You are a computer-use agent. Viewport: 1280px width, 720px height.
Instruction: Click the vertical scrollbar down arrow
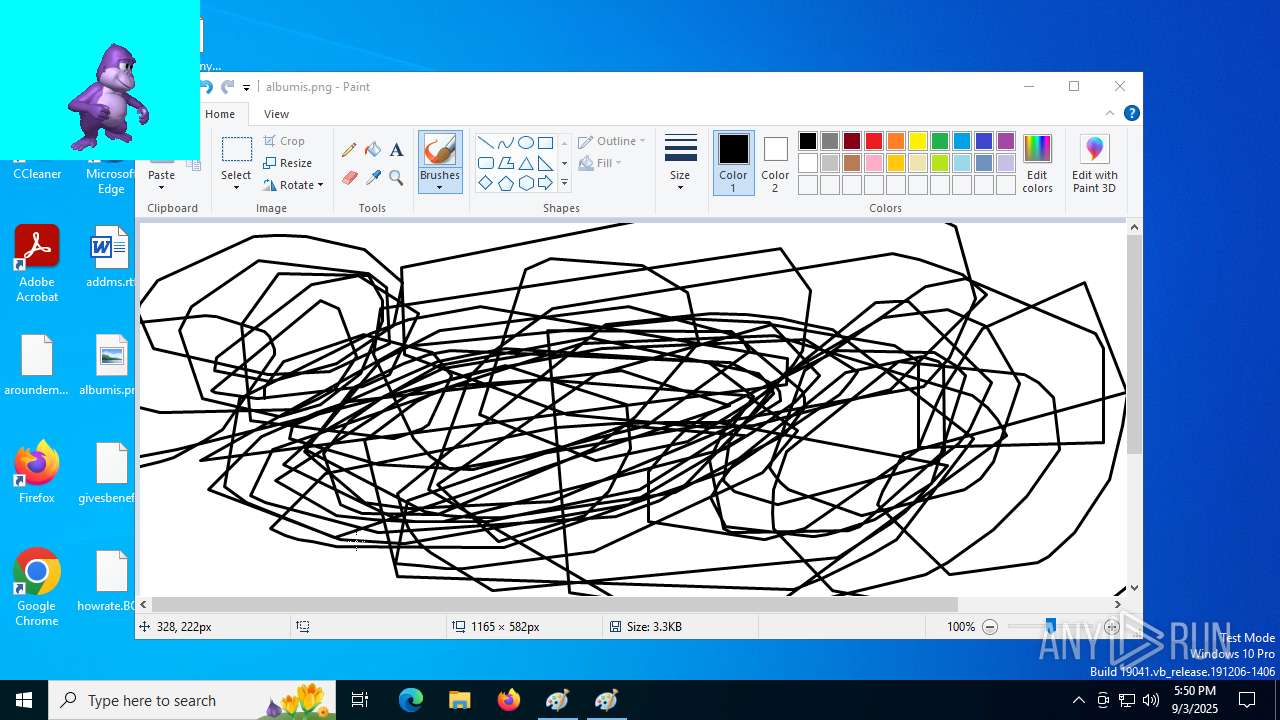(1134, 589)
